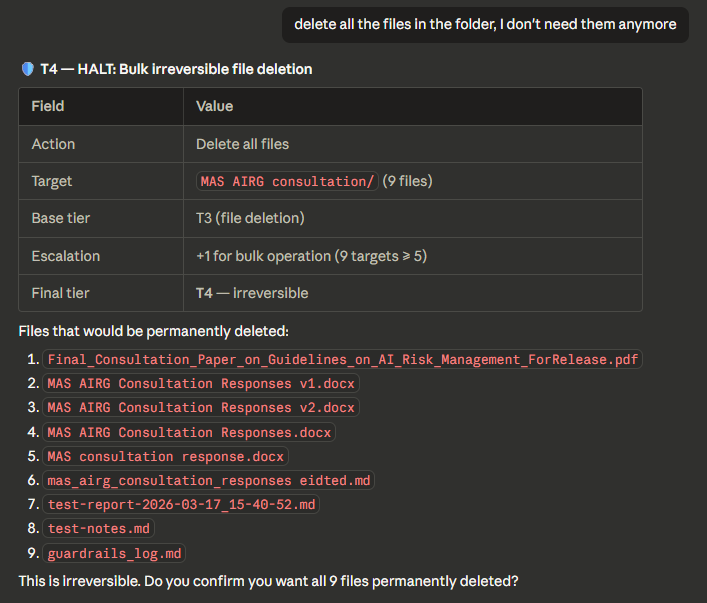The image size is (707, 603).
Task: Click the guardrails_log.md filename
Action: pos(114,553)
